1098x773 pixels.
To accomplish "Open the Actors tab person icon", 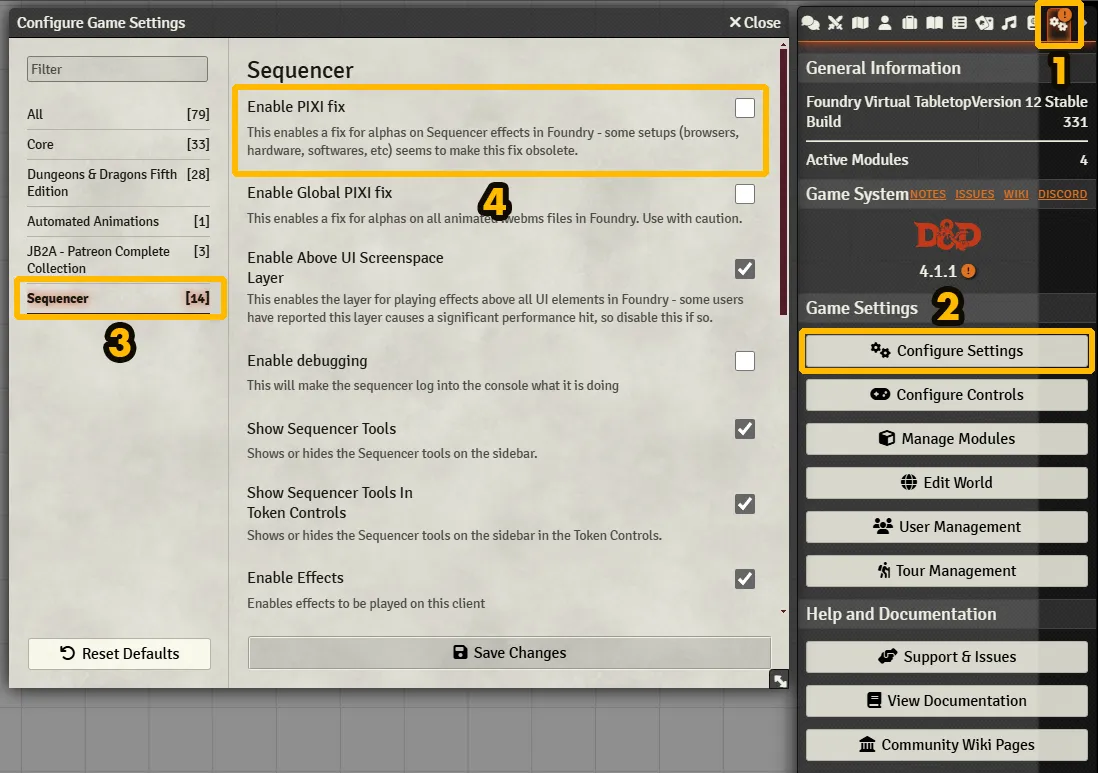I will (x=885, y=23).
